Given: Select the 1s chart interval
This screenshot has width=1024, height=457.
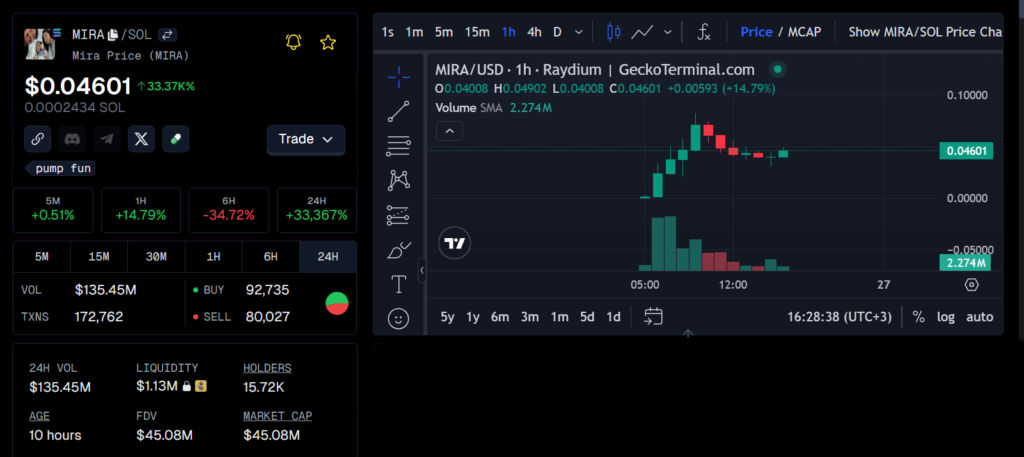Looking at the screenshot, I should (388, 32).
